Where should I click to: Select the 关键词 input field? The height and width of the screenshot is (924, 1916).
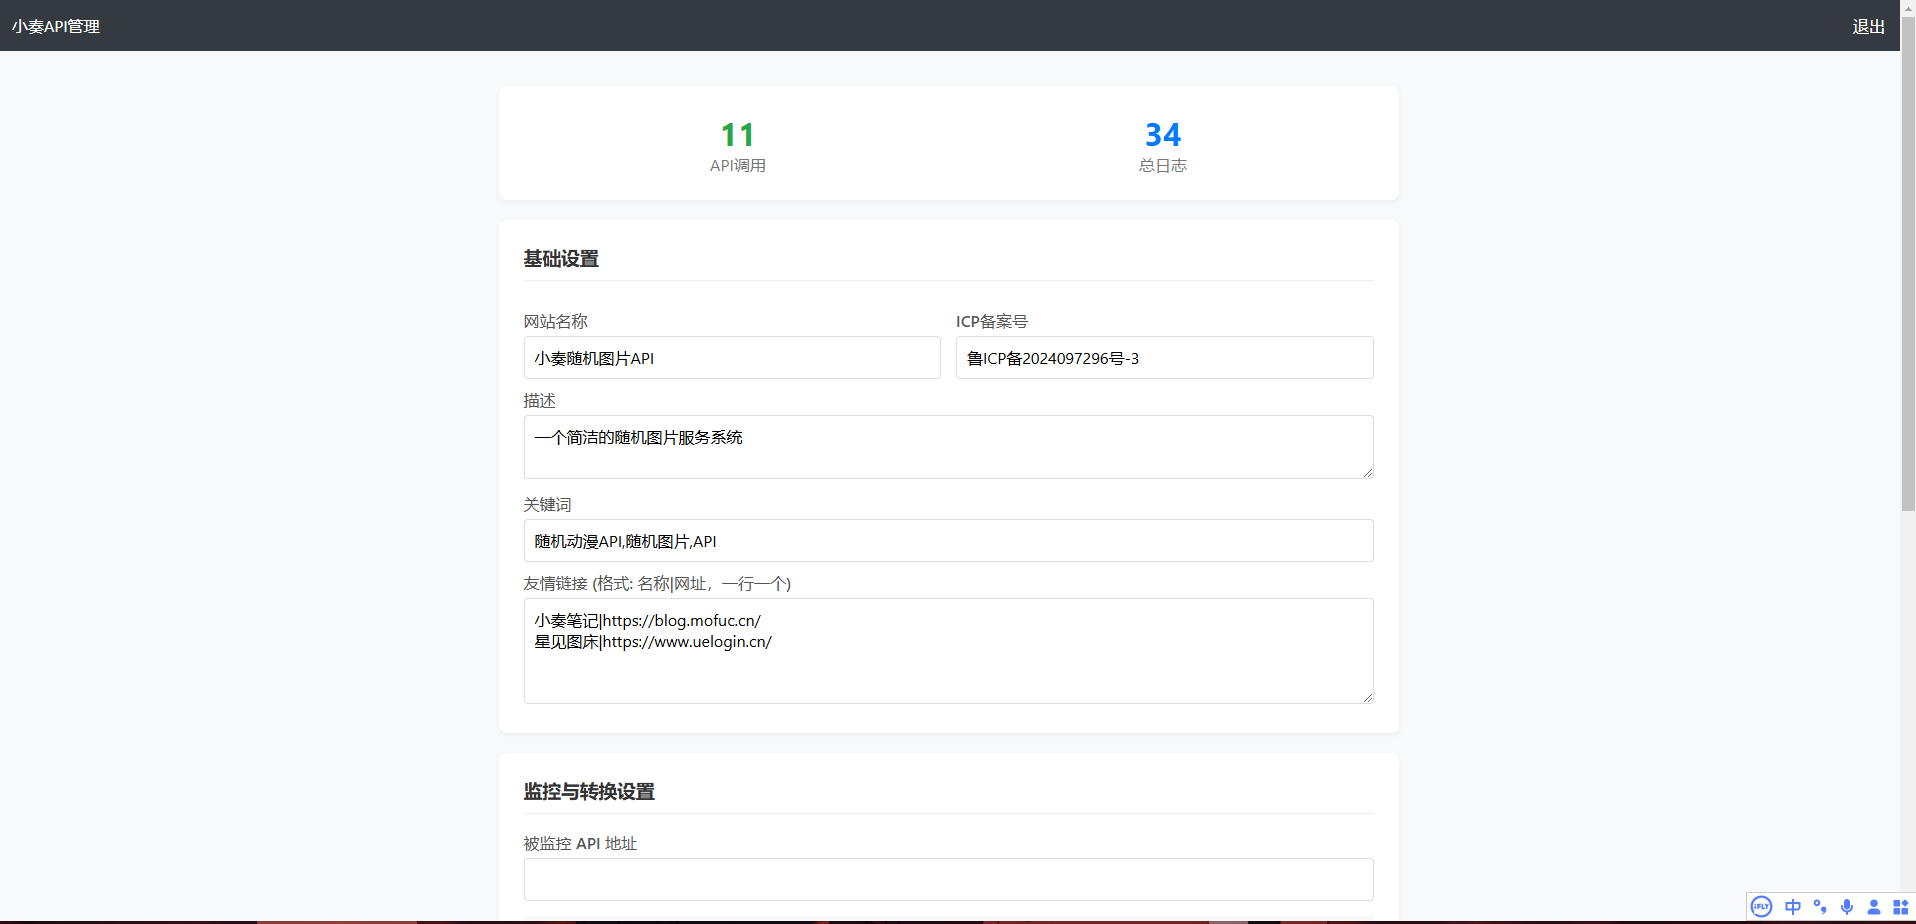[x=947, y=541]
